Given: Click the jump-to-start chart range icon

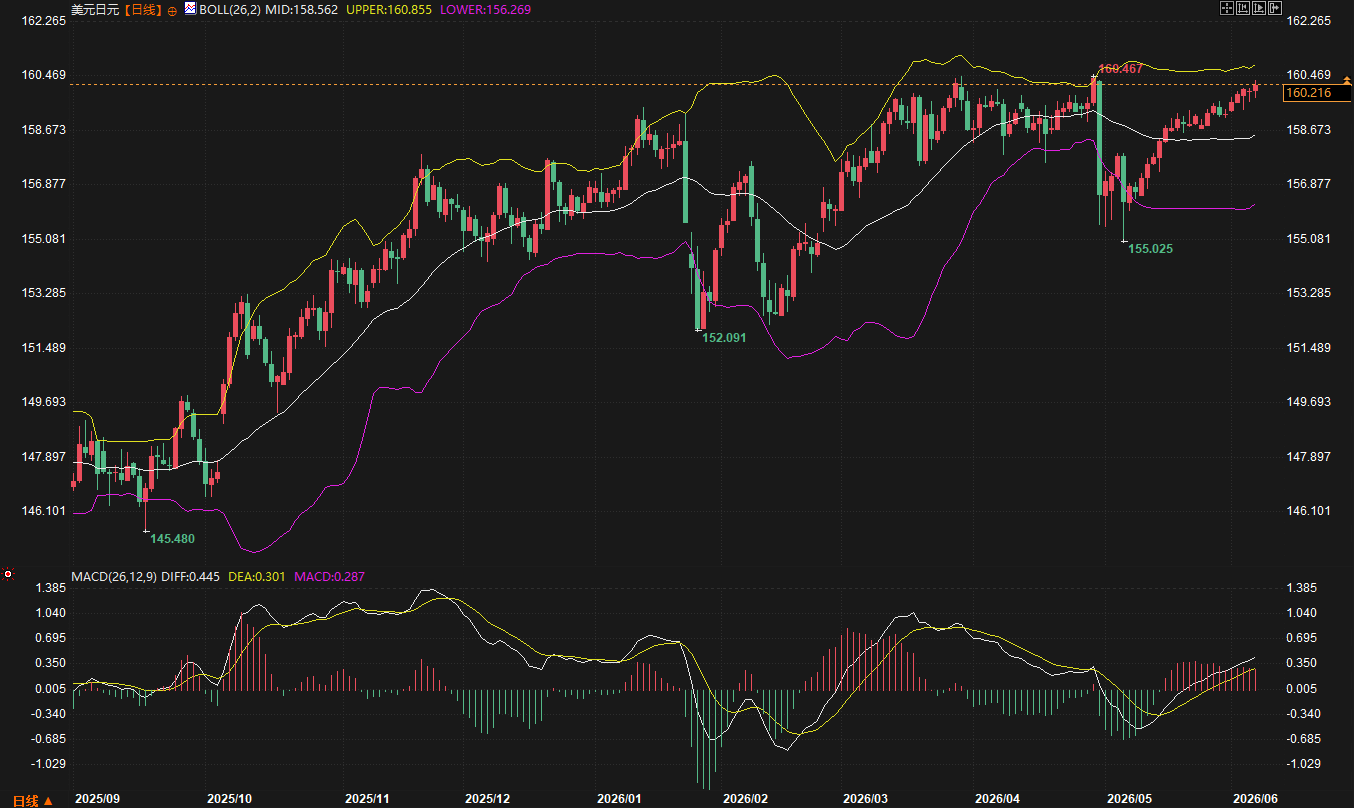Looking at the screenshot, I should 1243,8.
